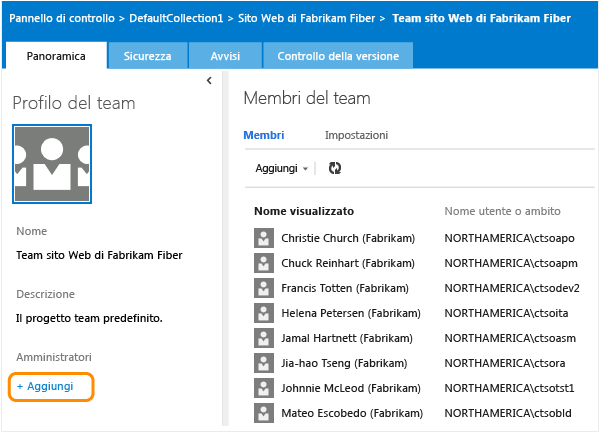
Task: Click Christie Church's avatar icon
Action: point(263,238)
